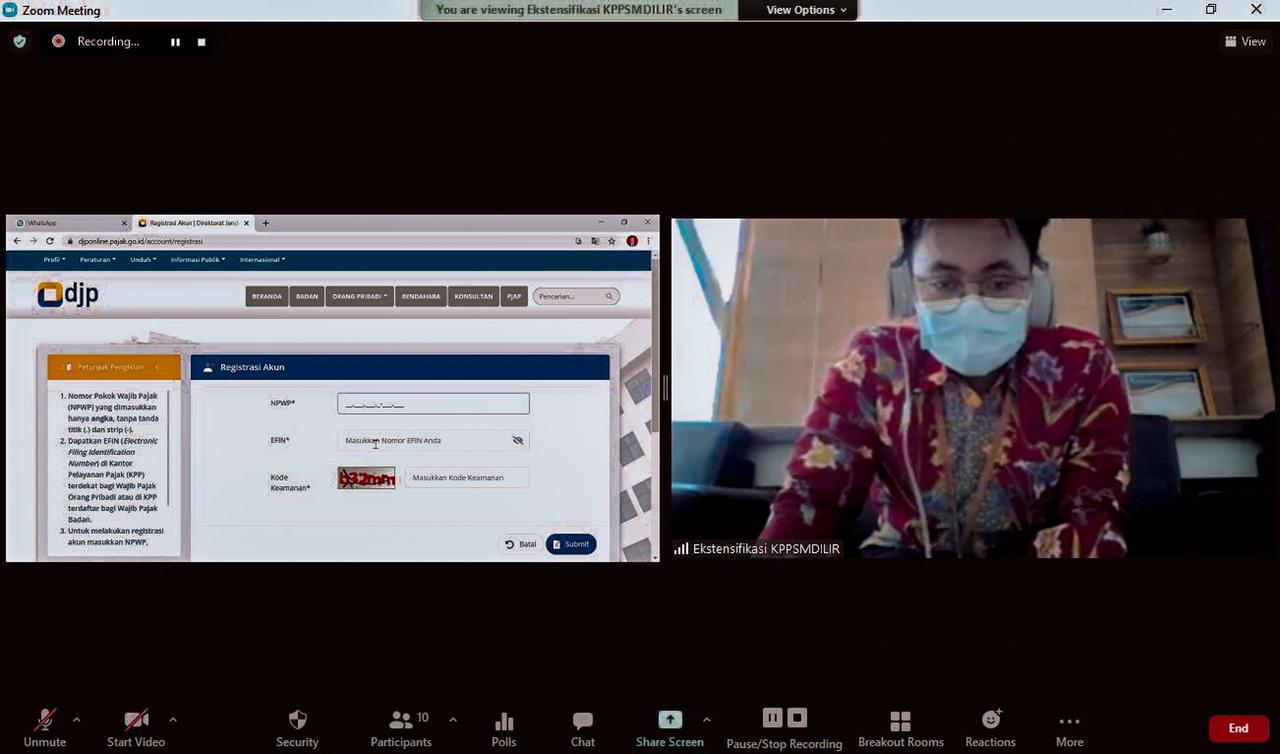Open the Participants panel
Image resolution: width=1280 pixels, height=754 pixels.
[401, 720]
